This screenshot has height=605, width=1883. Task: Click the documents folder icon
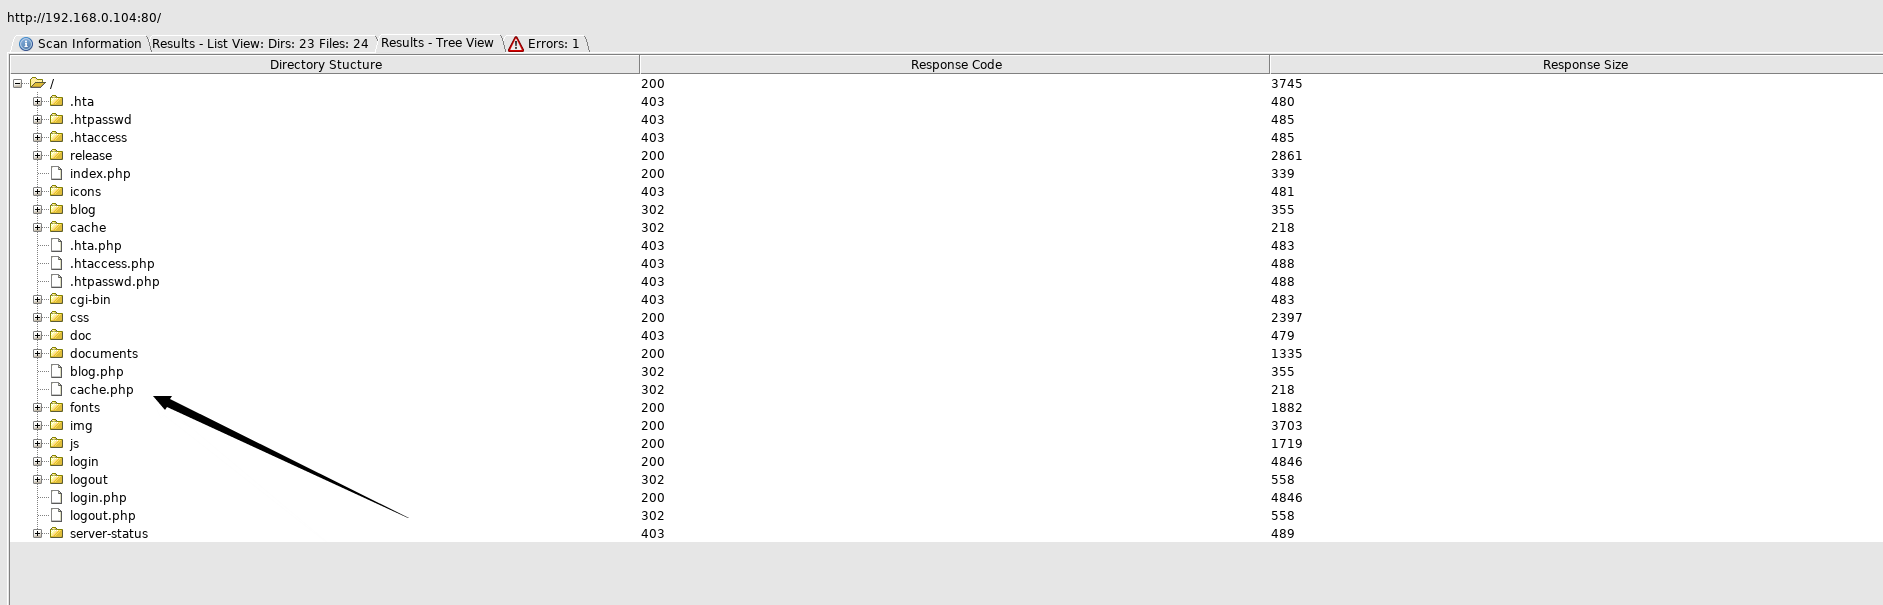click(x=57, y=353)
